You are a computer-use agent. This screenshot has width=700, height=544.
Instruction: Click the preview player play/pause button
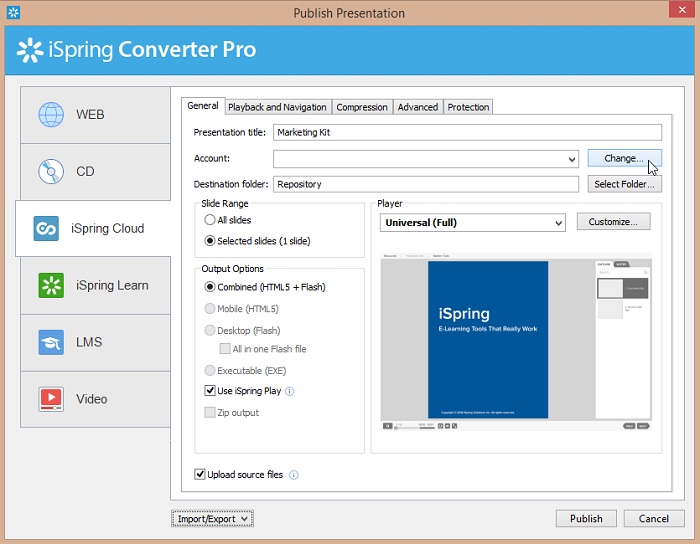click(388, 426)
